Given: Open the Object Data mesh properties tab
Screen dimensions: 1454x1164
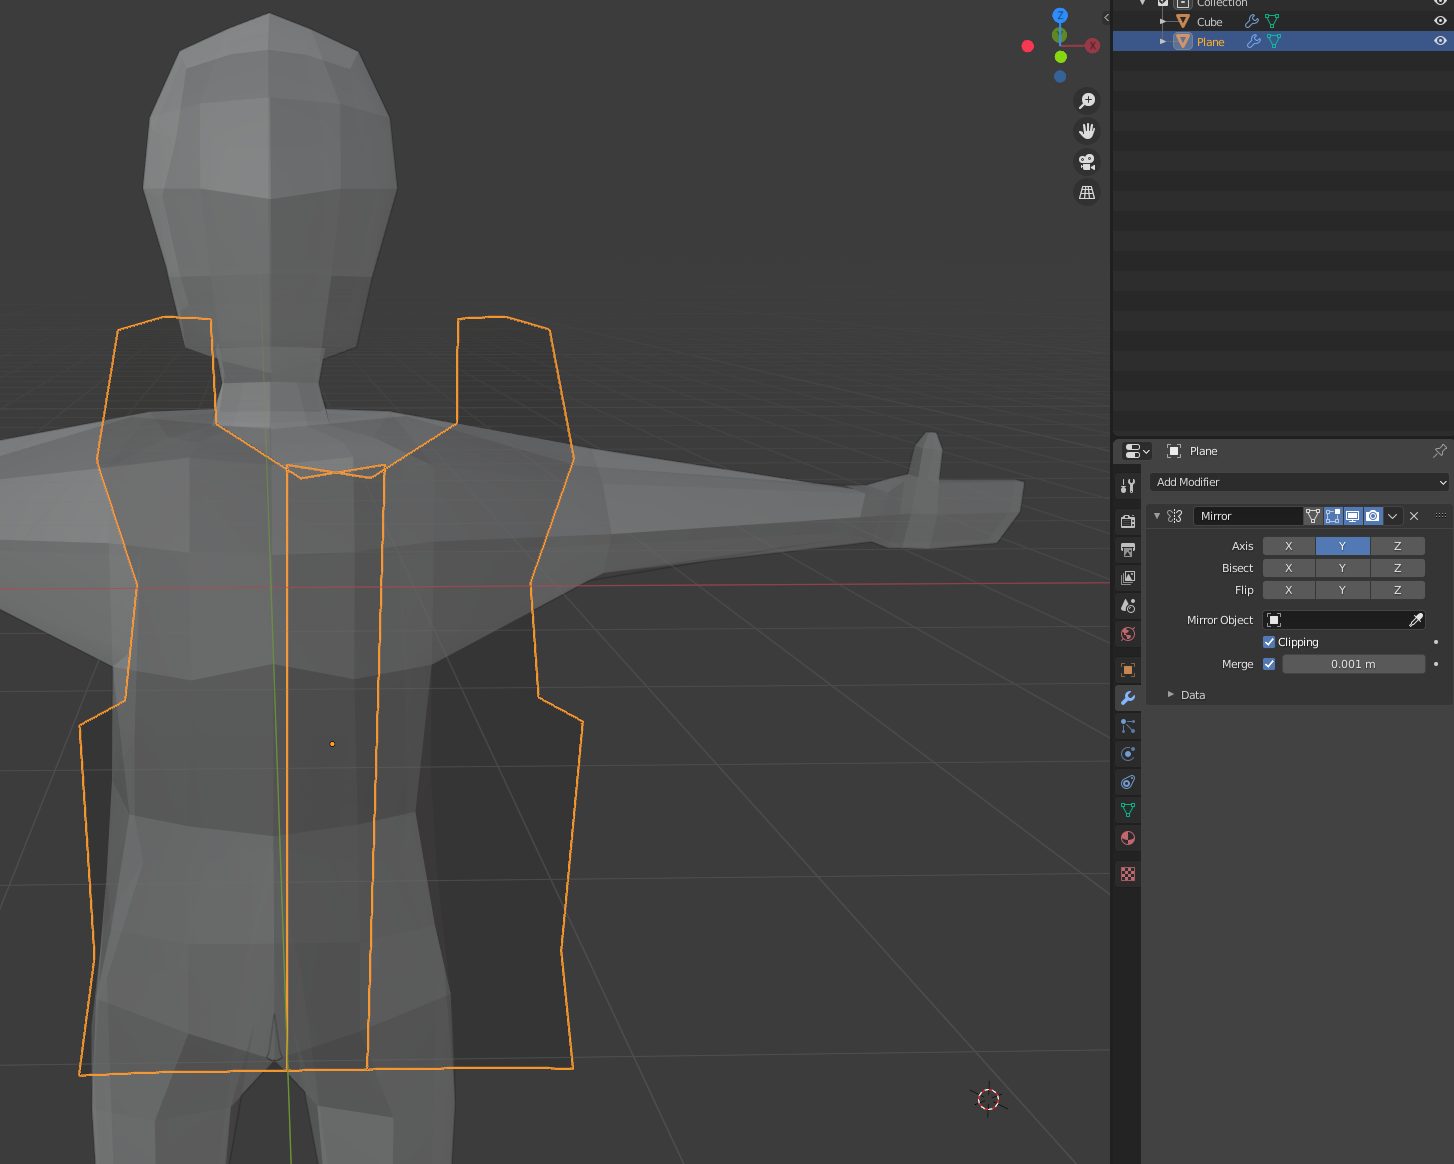Looking at the screenshot, I should click(x=1128, y=810).
